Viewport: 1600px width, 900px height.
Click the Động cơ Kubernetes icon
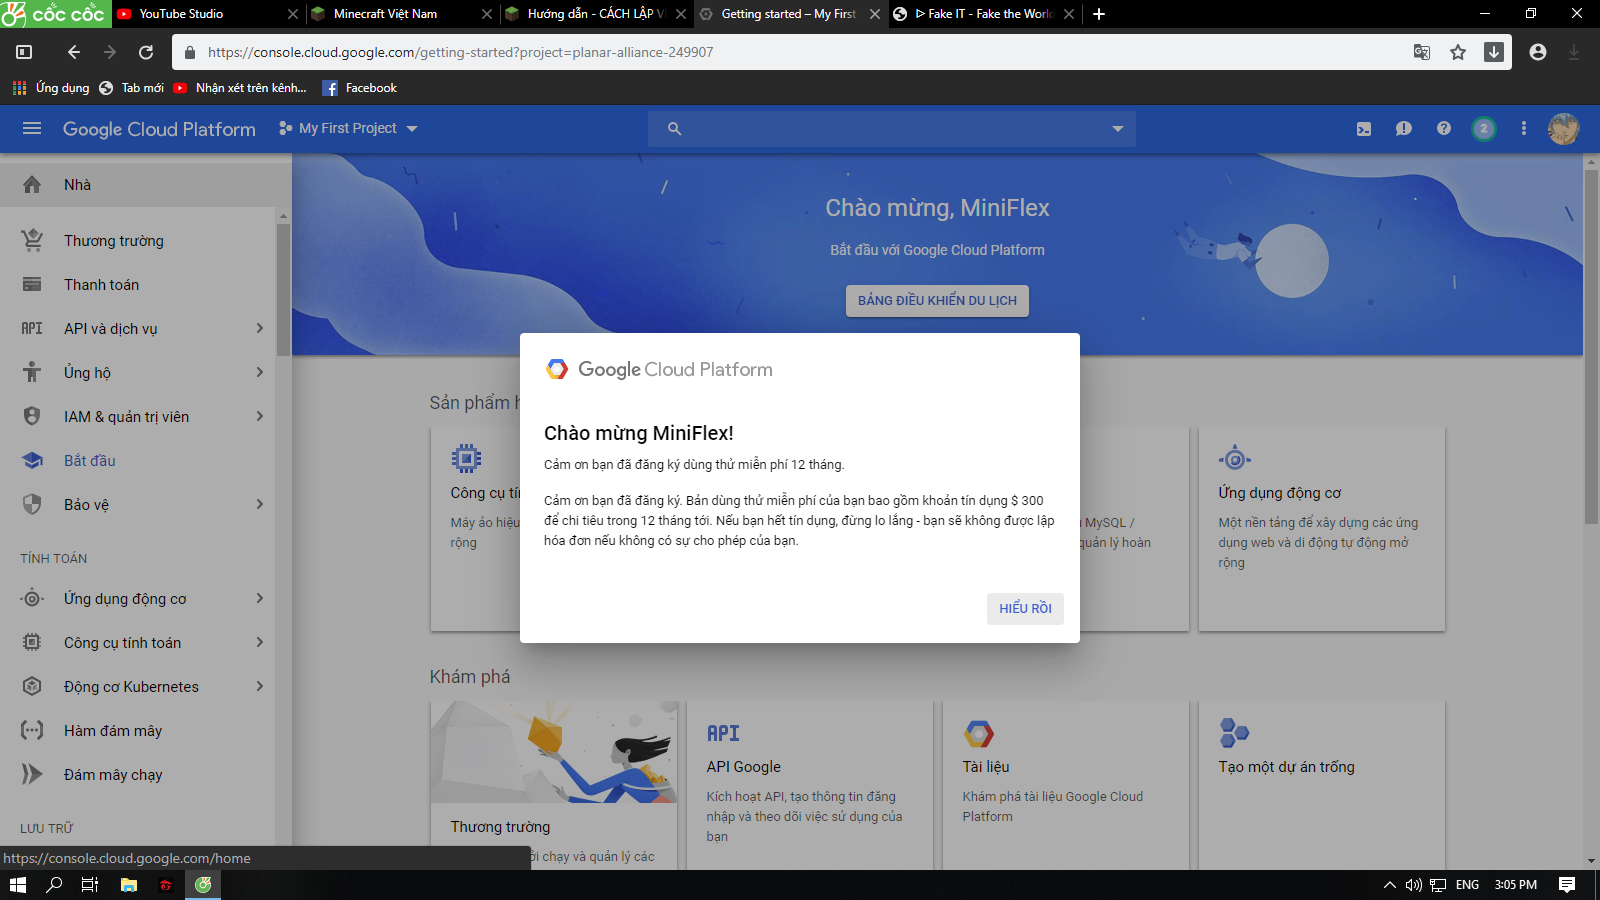click(x=32, y=686)
